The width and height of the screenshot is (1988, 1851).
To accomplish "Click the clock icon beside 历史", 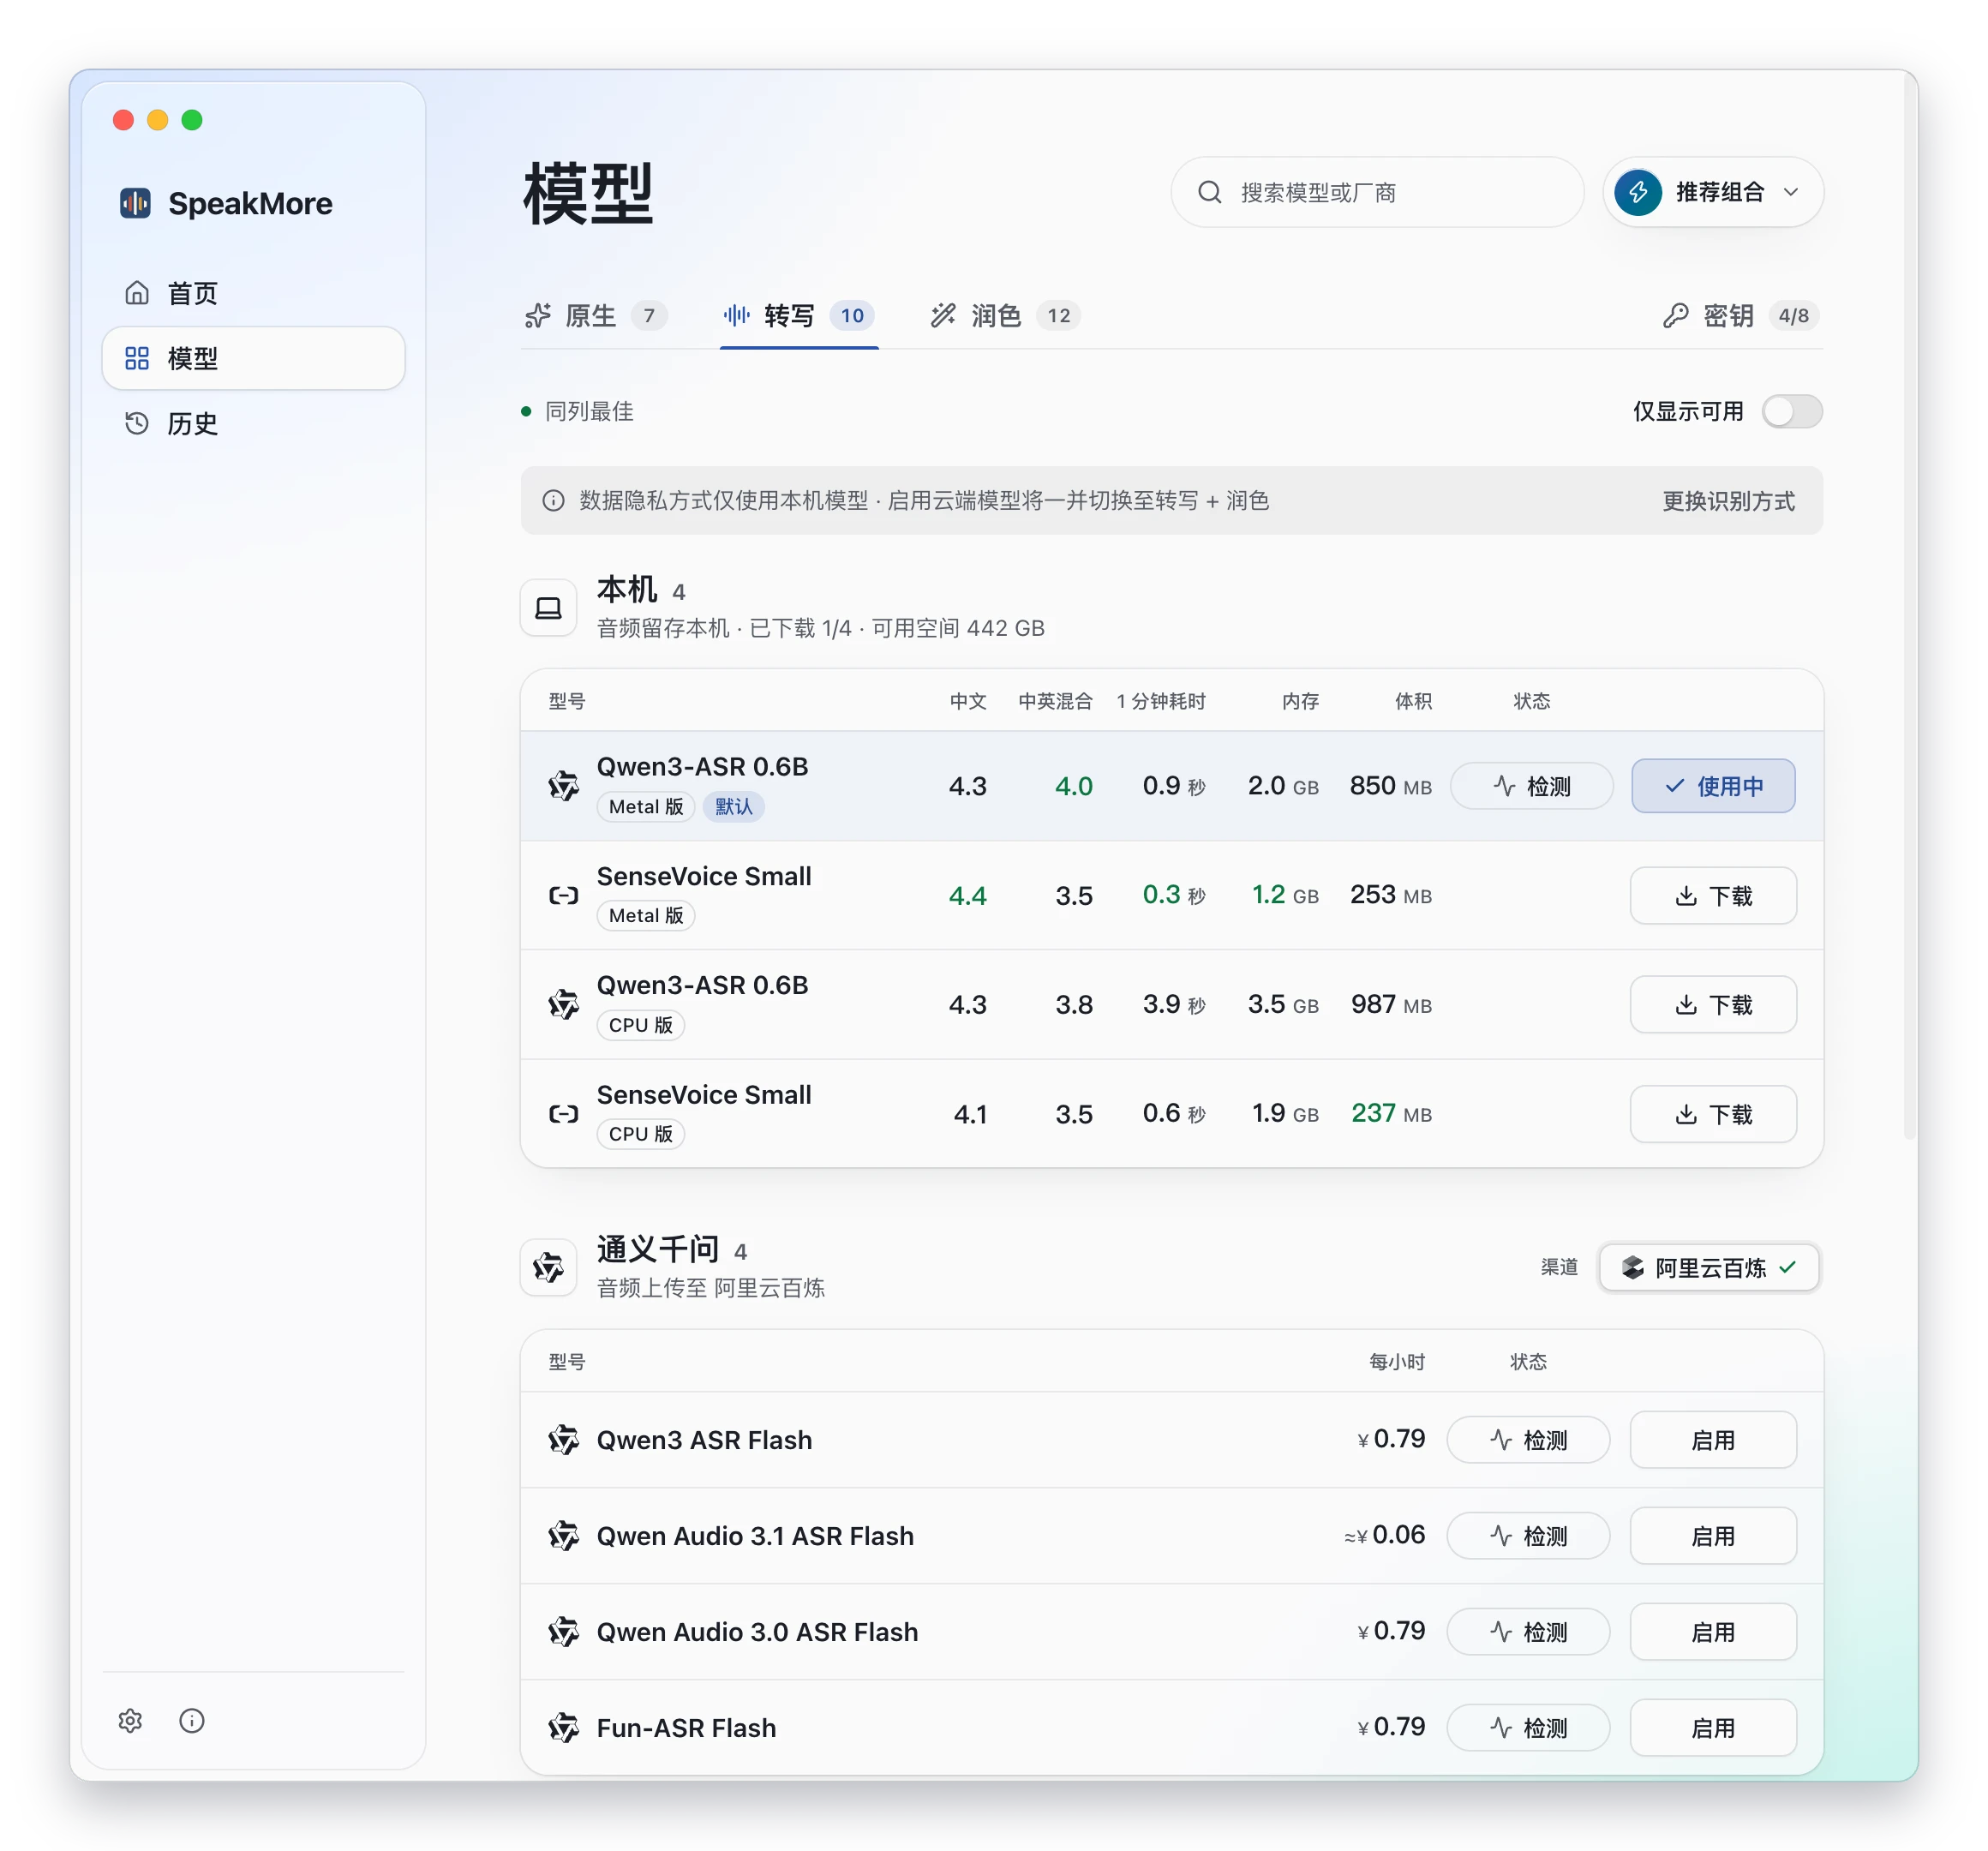I will [137, 423].
